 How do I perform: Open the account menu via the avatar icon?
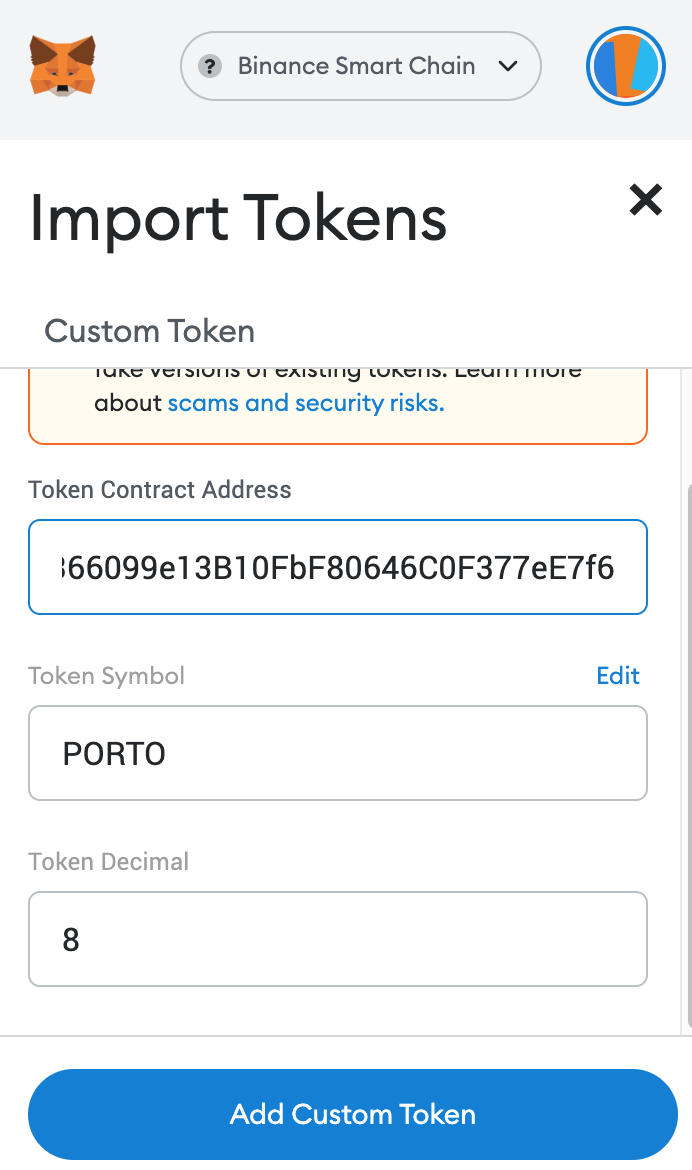click(626, 66)
